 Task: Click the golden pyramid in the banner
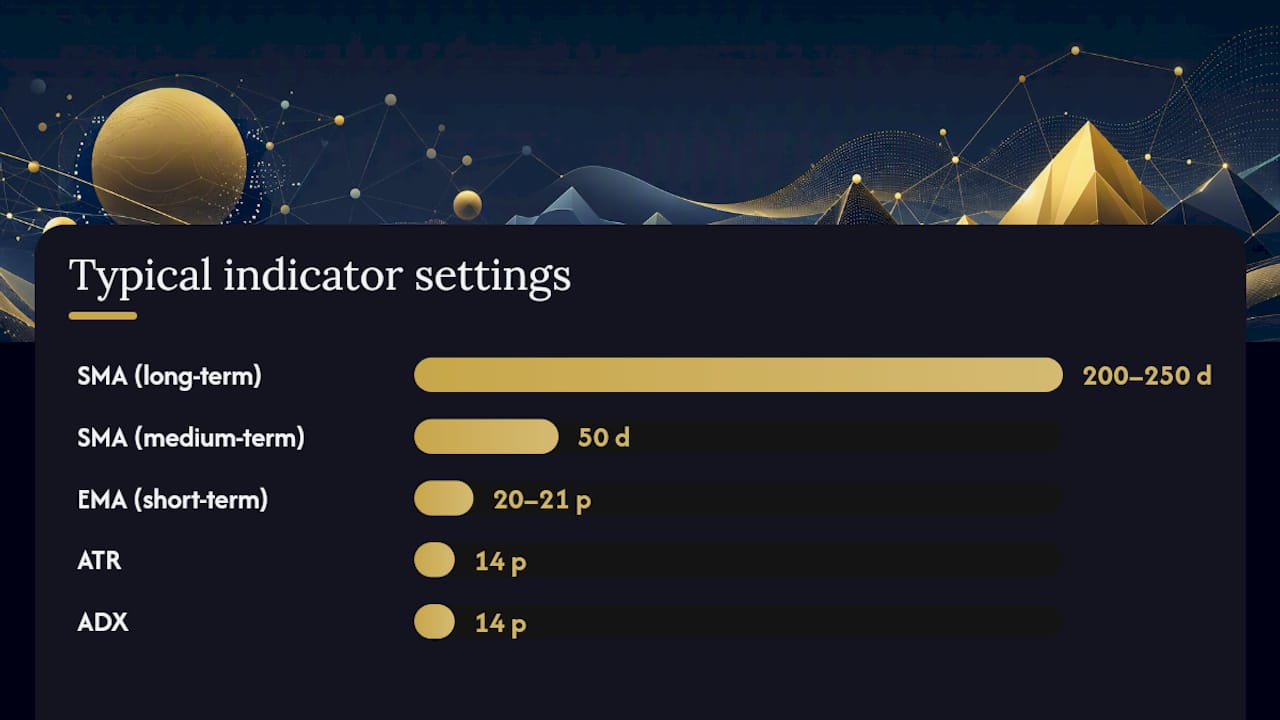coord(1084,176)
